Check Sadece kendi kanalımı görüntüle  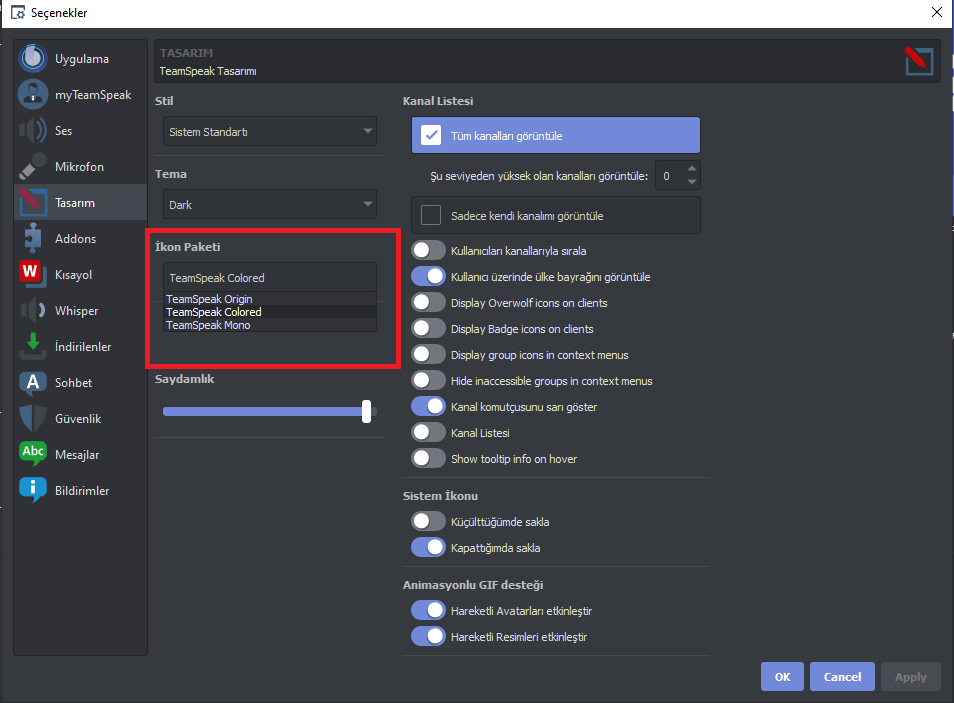pyautogui.click(x=431, y=215)
